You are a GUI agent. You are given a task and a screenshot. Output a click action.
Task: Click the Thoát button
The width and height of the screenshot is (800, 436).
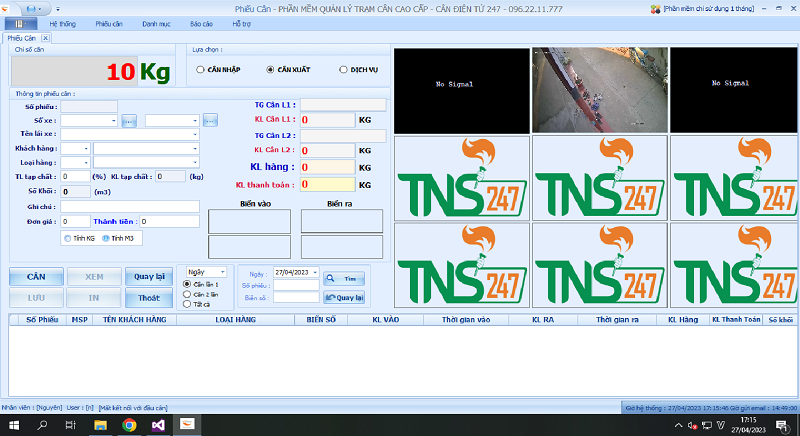[148, 298]
